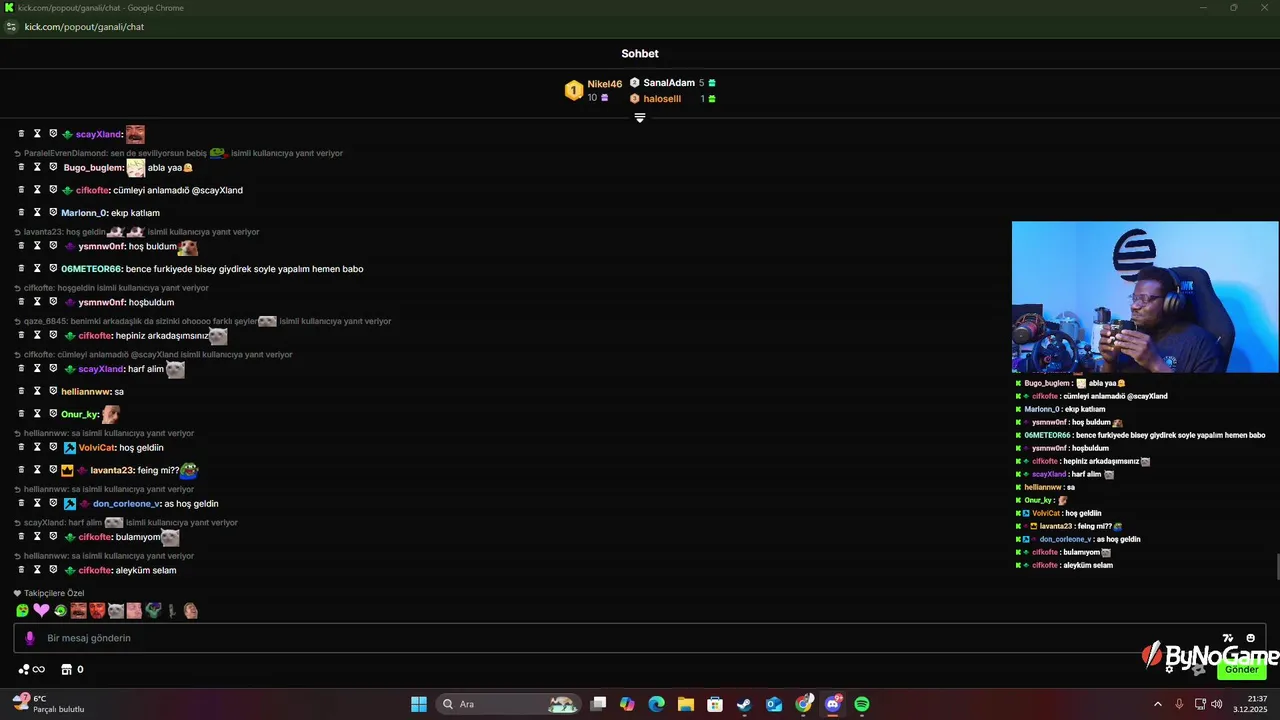
Task: Timeout lavanta23 with hourglass icon
Action: click(37, 469)
